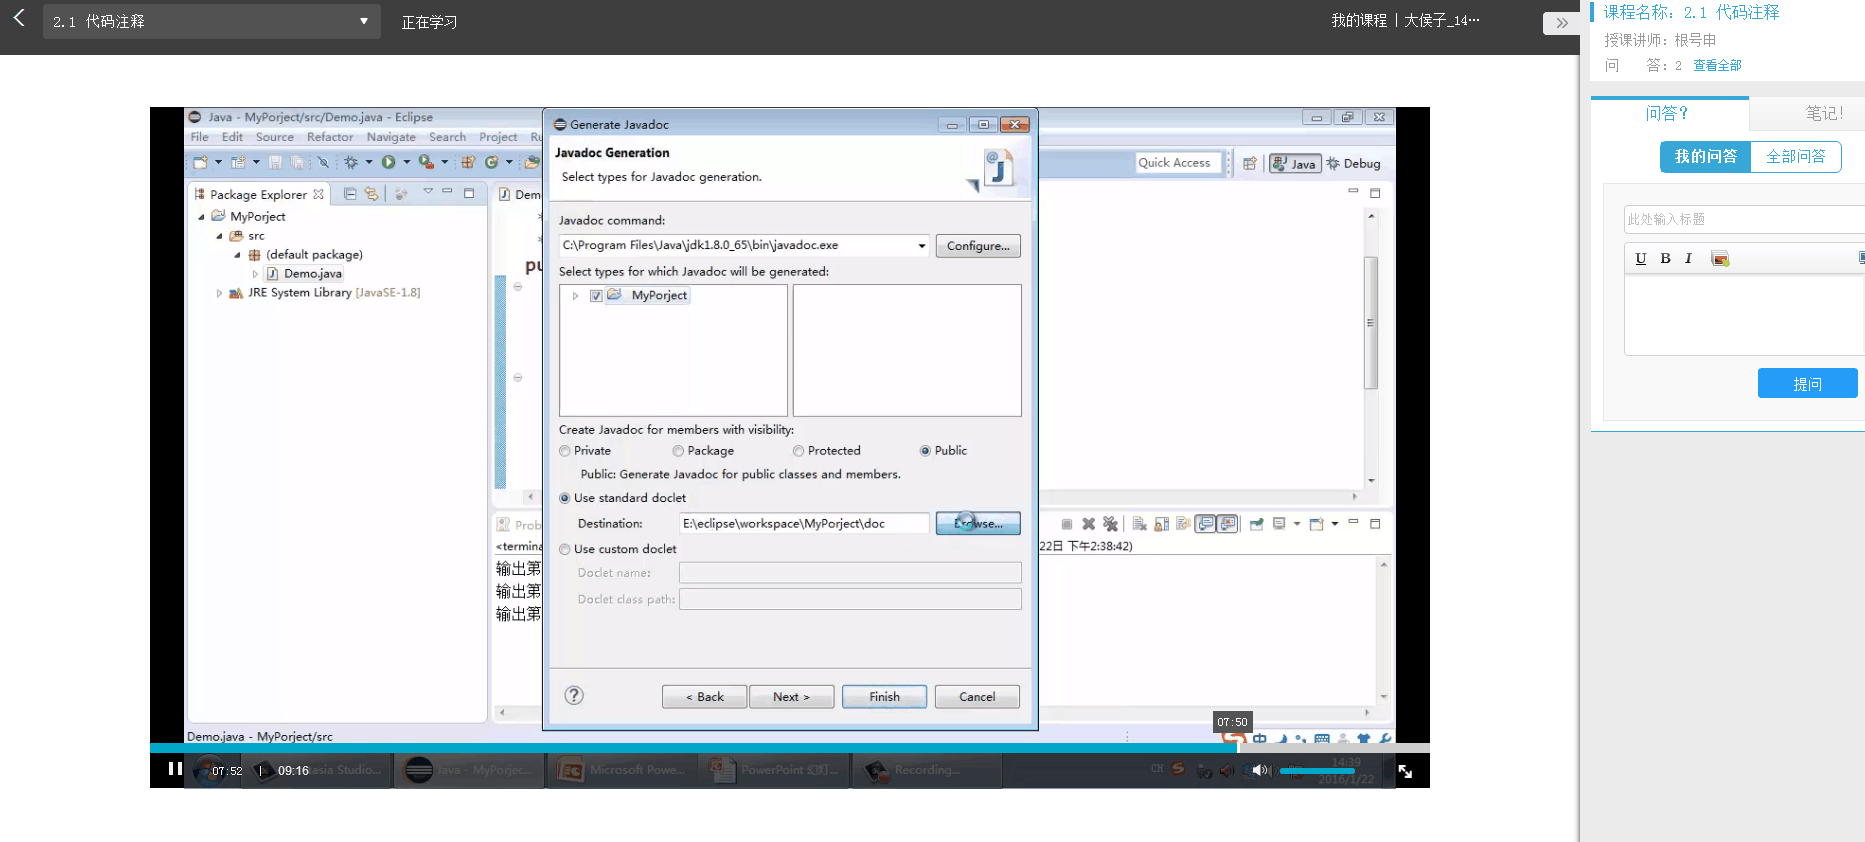Open Debug toolbar dropdown arrow
Screen dimensions: 1865x842
pyautogui.click(x=369, y=162)
